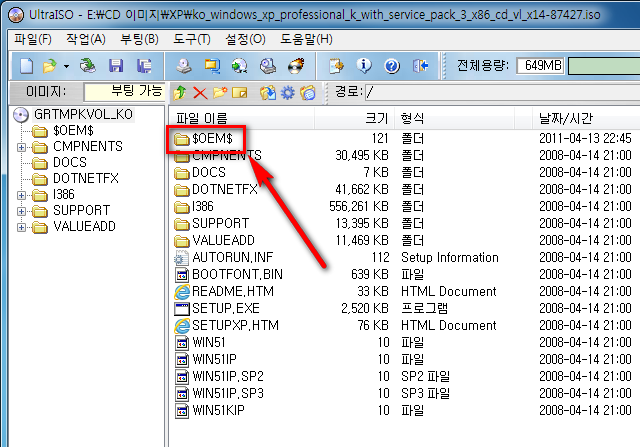The width and height of the screenshot is (640, 447).
Task: Click the notepad with puzzle piece icon
Action: click(336, 66)
